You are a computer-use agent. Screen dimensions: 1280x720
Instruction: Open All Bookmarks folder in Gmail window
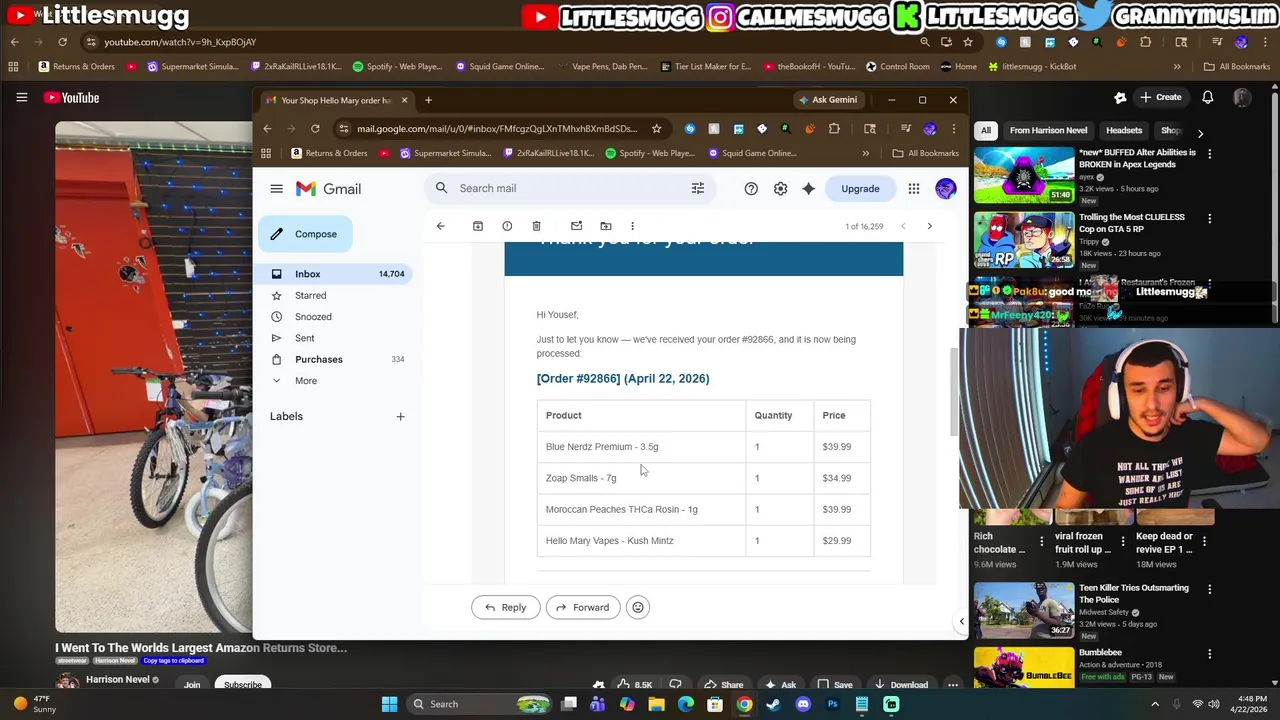pyautogui.click(x=925, y=153)
